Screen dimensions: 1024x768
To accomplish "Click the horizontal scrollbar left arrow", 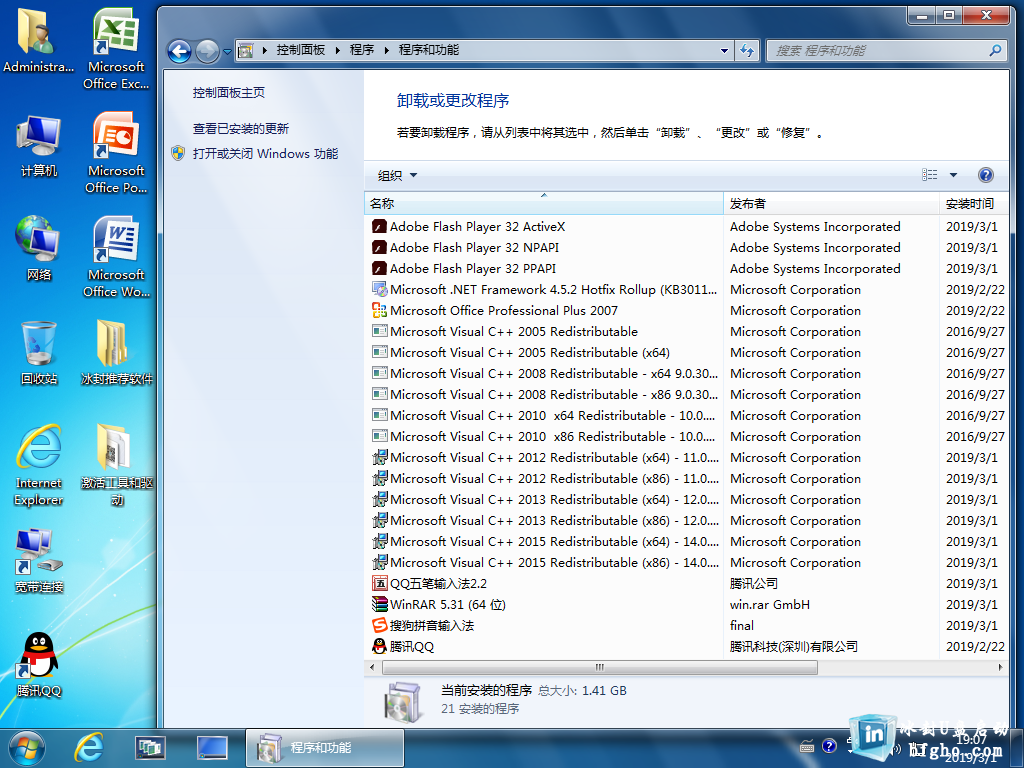I will click(x=372, y=667).
